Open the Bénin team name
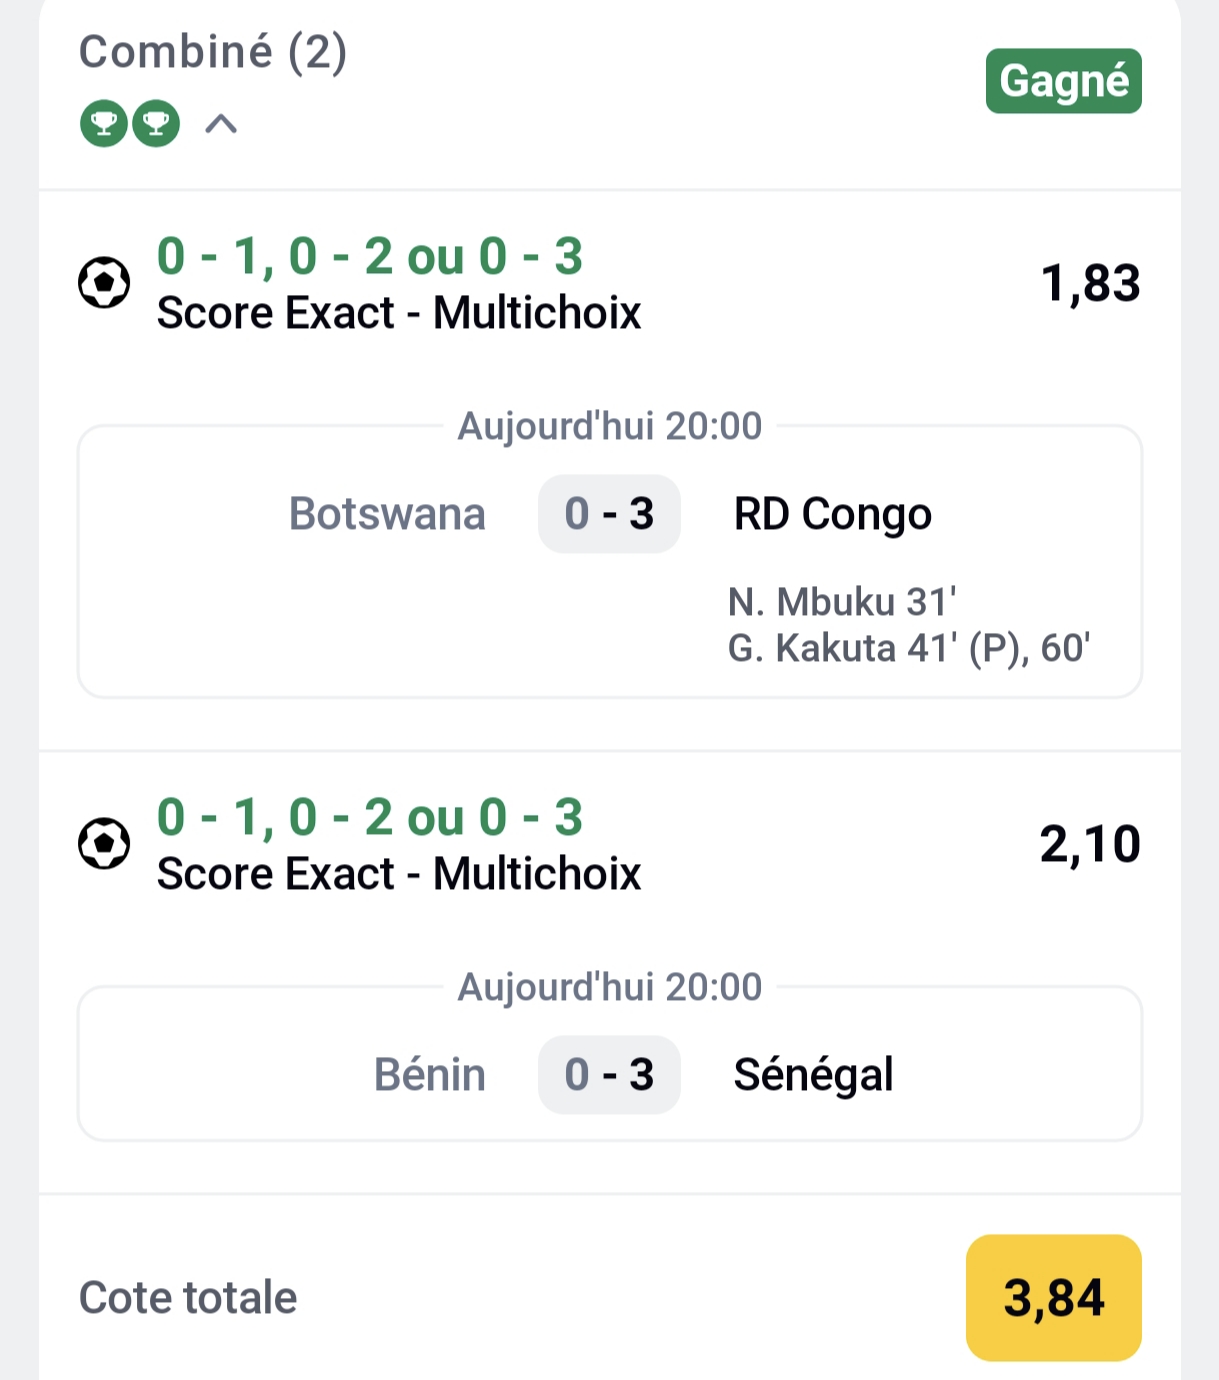Screen dimensions: 1219x1380 click(430, 1075)
